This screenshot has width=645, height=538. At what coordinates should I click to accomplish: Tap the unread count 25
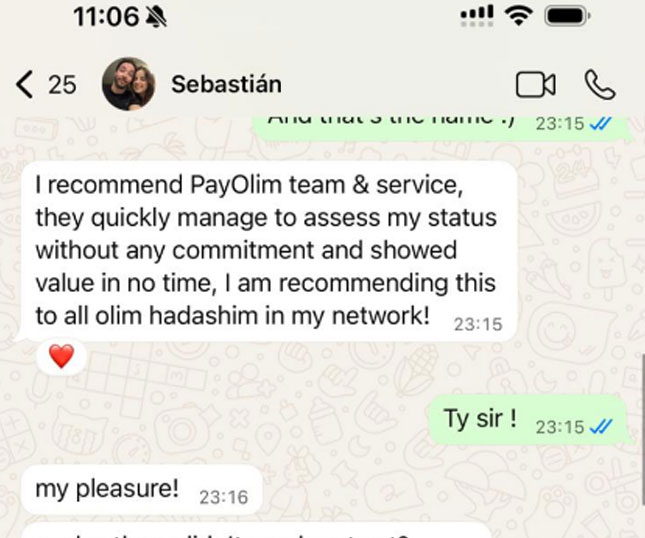pyautogui.click(x=62, y=85)
